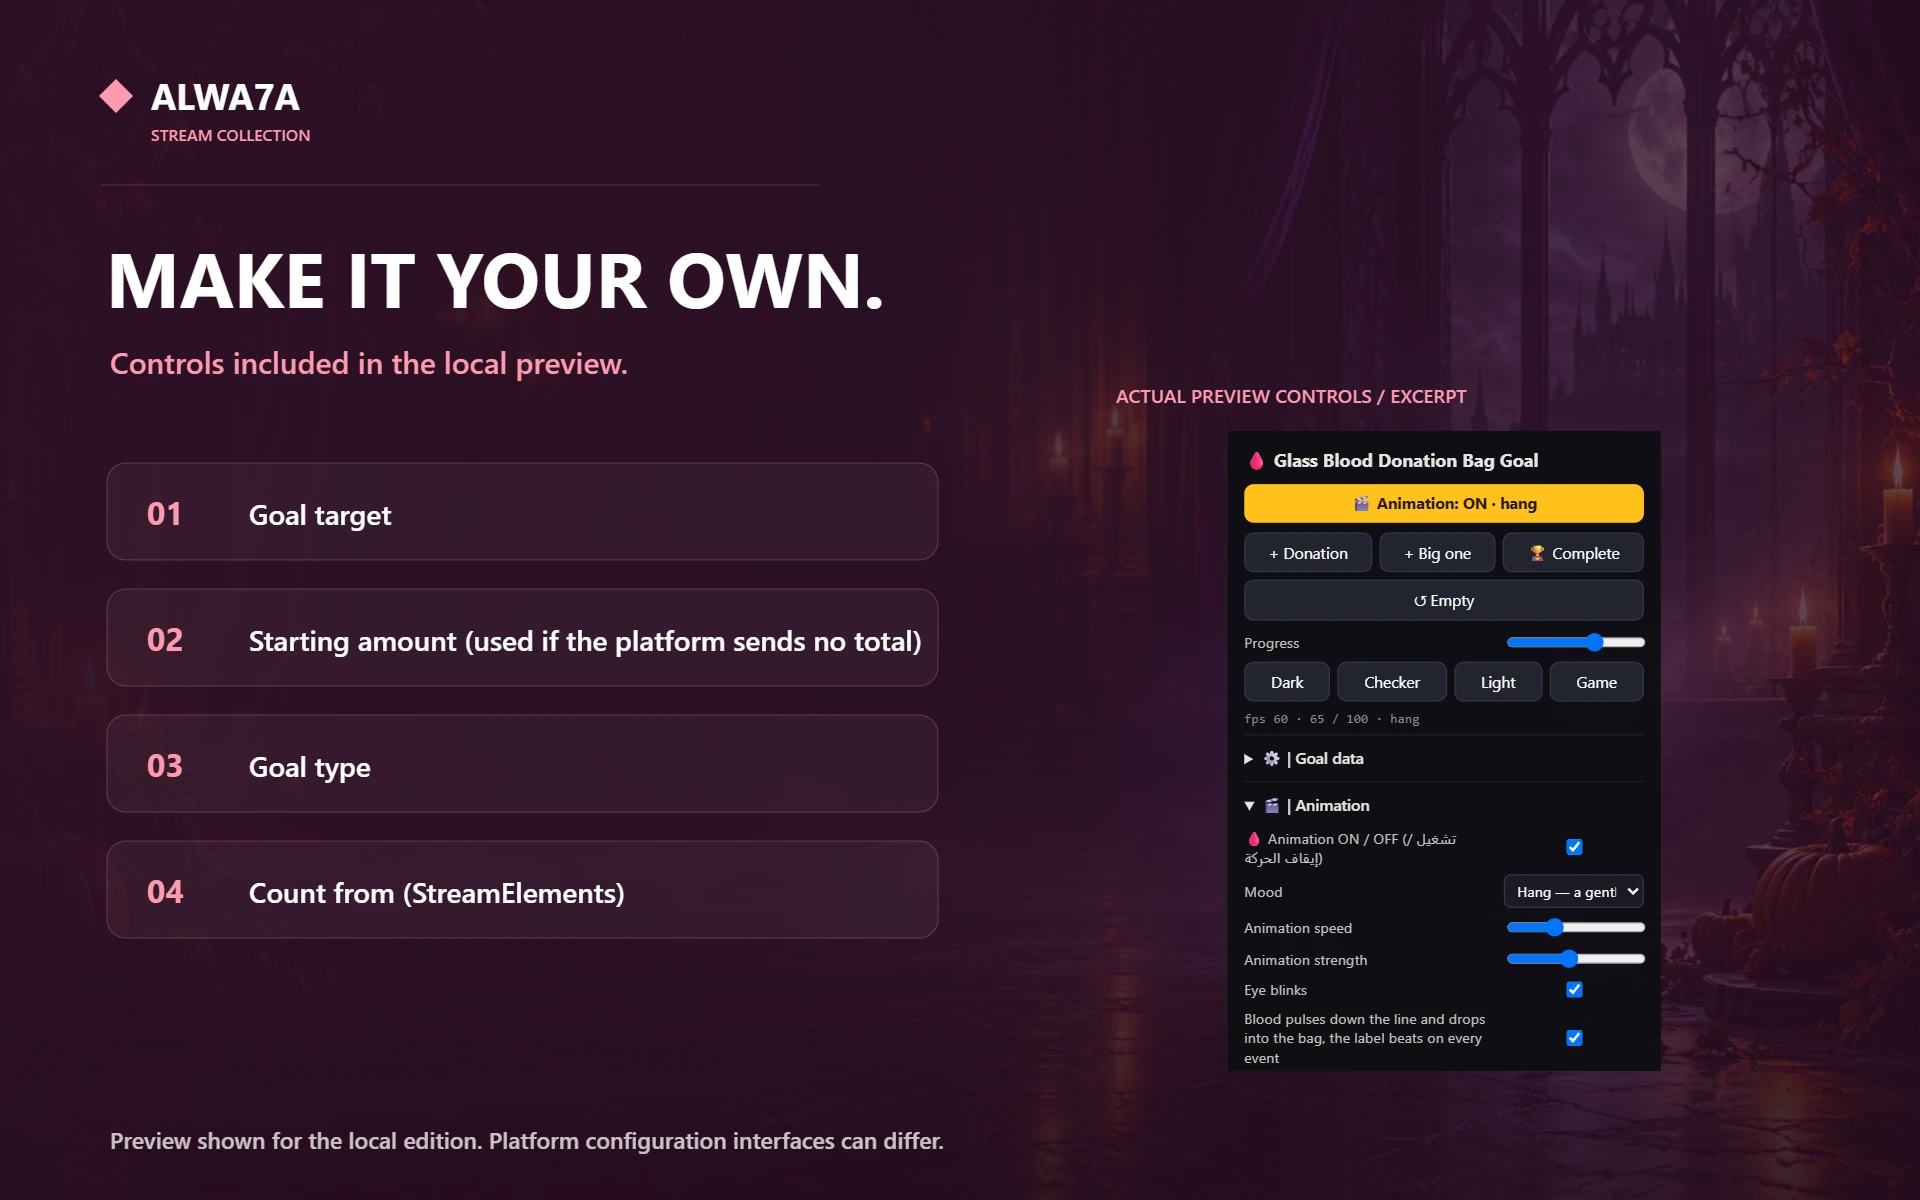The width and height of the screenshot is (1920, 1200).
Task: Click the 04 Count from (StreamElements) card
Action: click(x=522, y=890)
